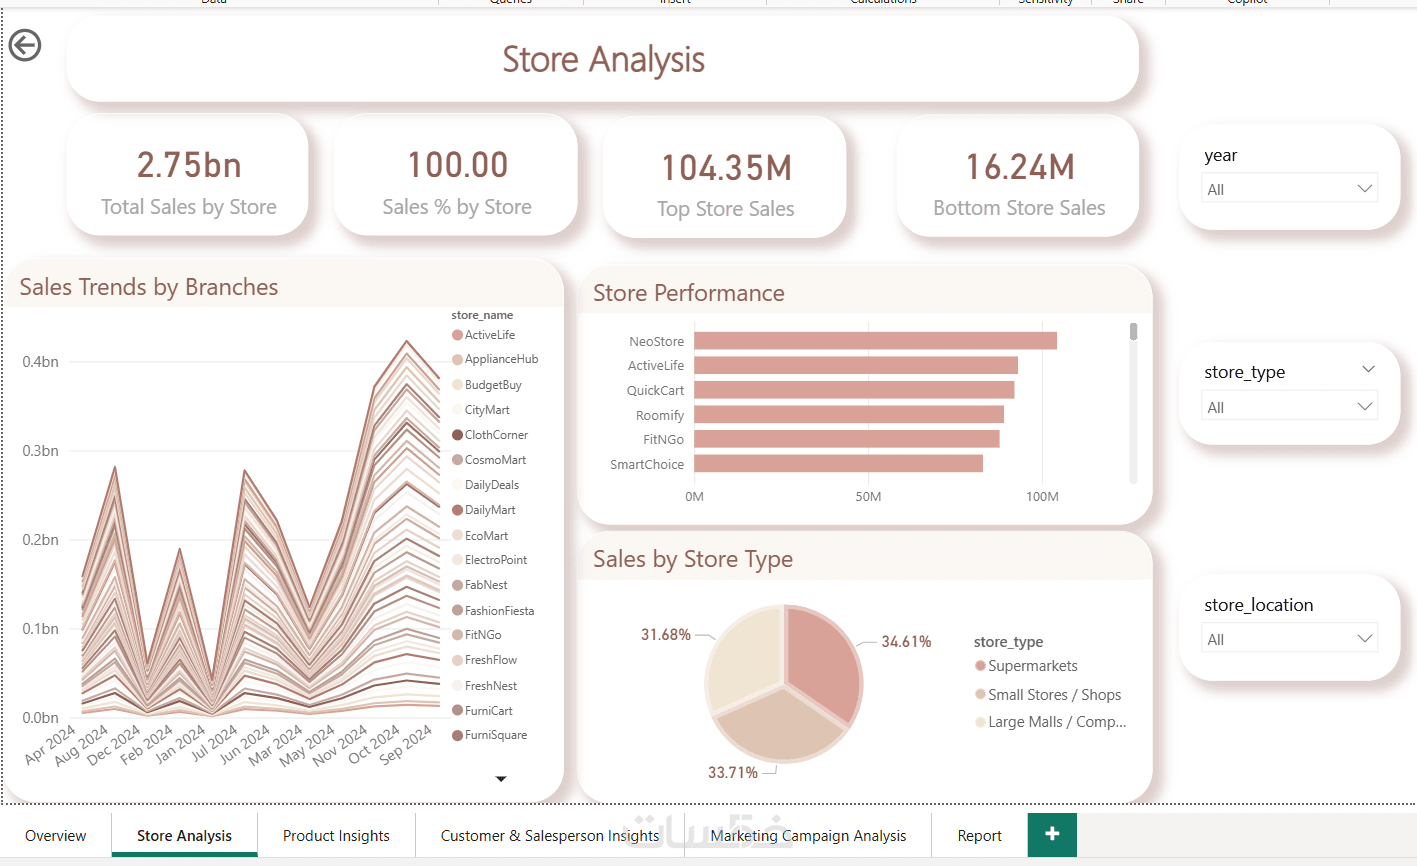Click the QuickCart bar in Store Performance
The height and width of the screenshot is (866, 1417).
854,390
